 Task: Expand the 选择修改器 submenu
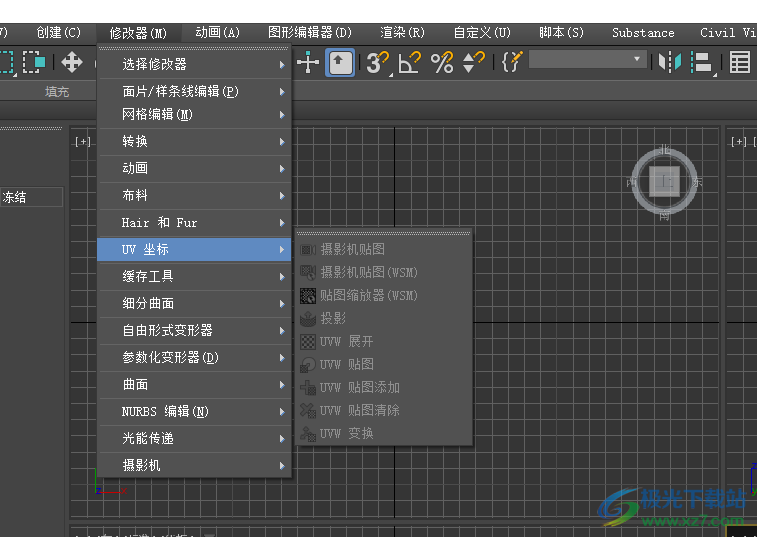coord(195,64)
